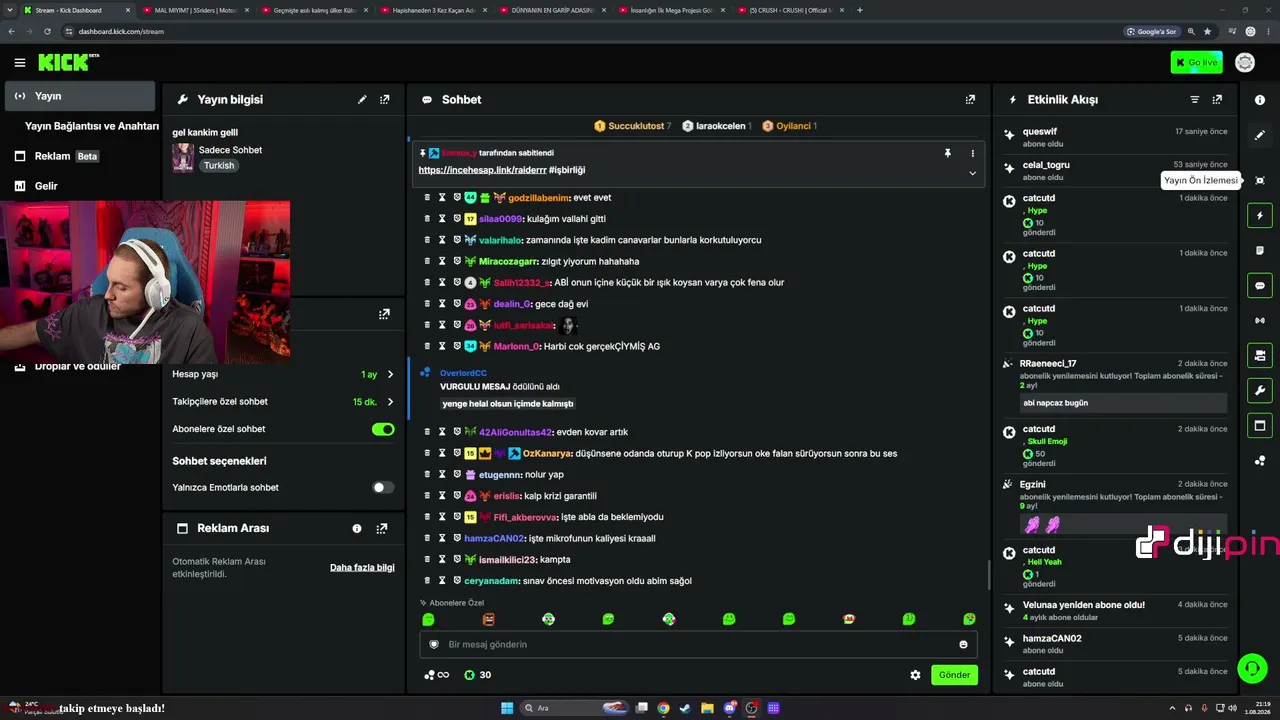Pop out the Sohbet chat panel
This screenshot has height=720, width=1280.
970,100
